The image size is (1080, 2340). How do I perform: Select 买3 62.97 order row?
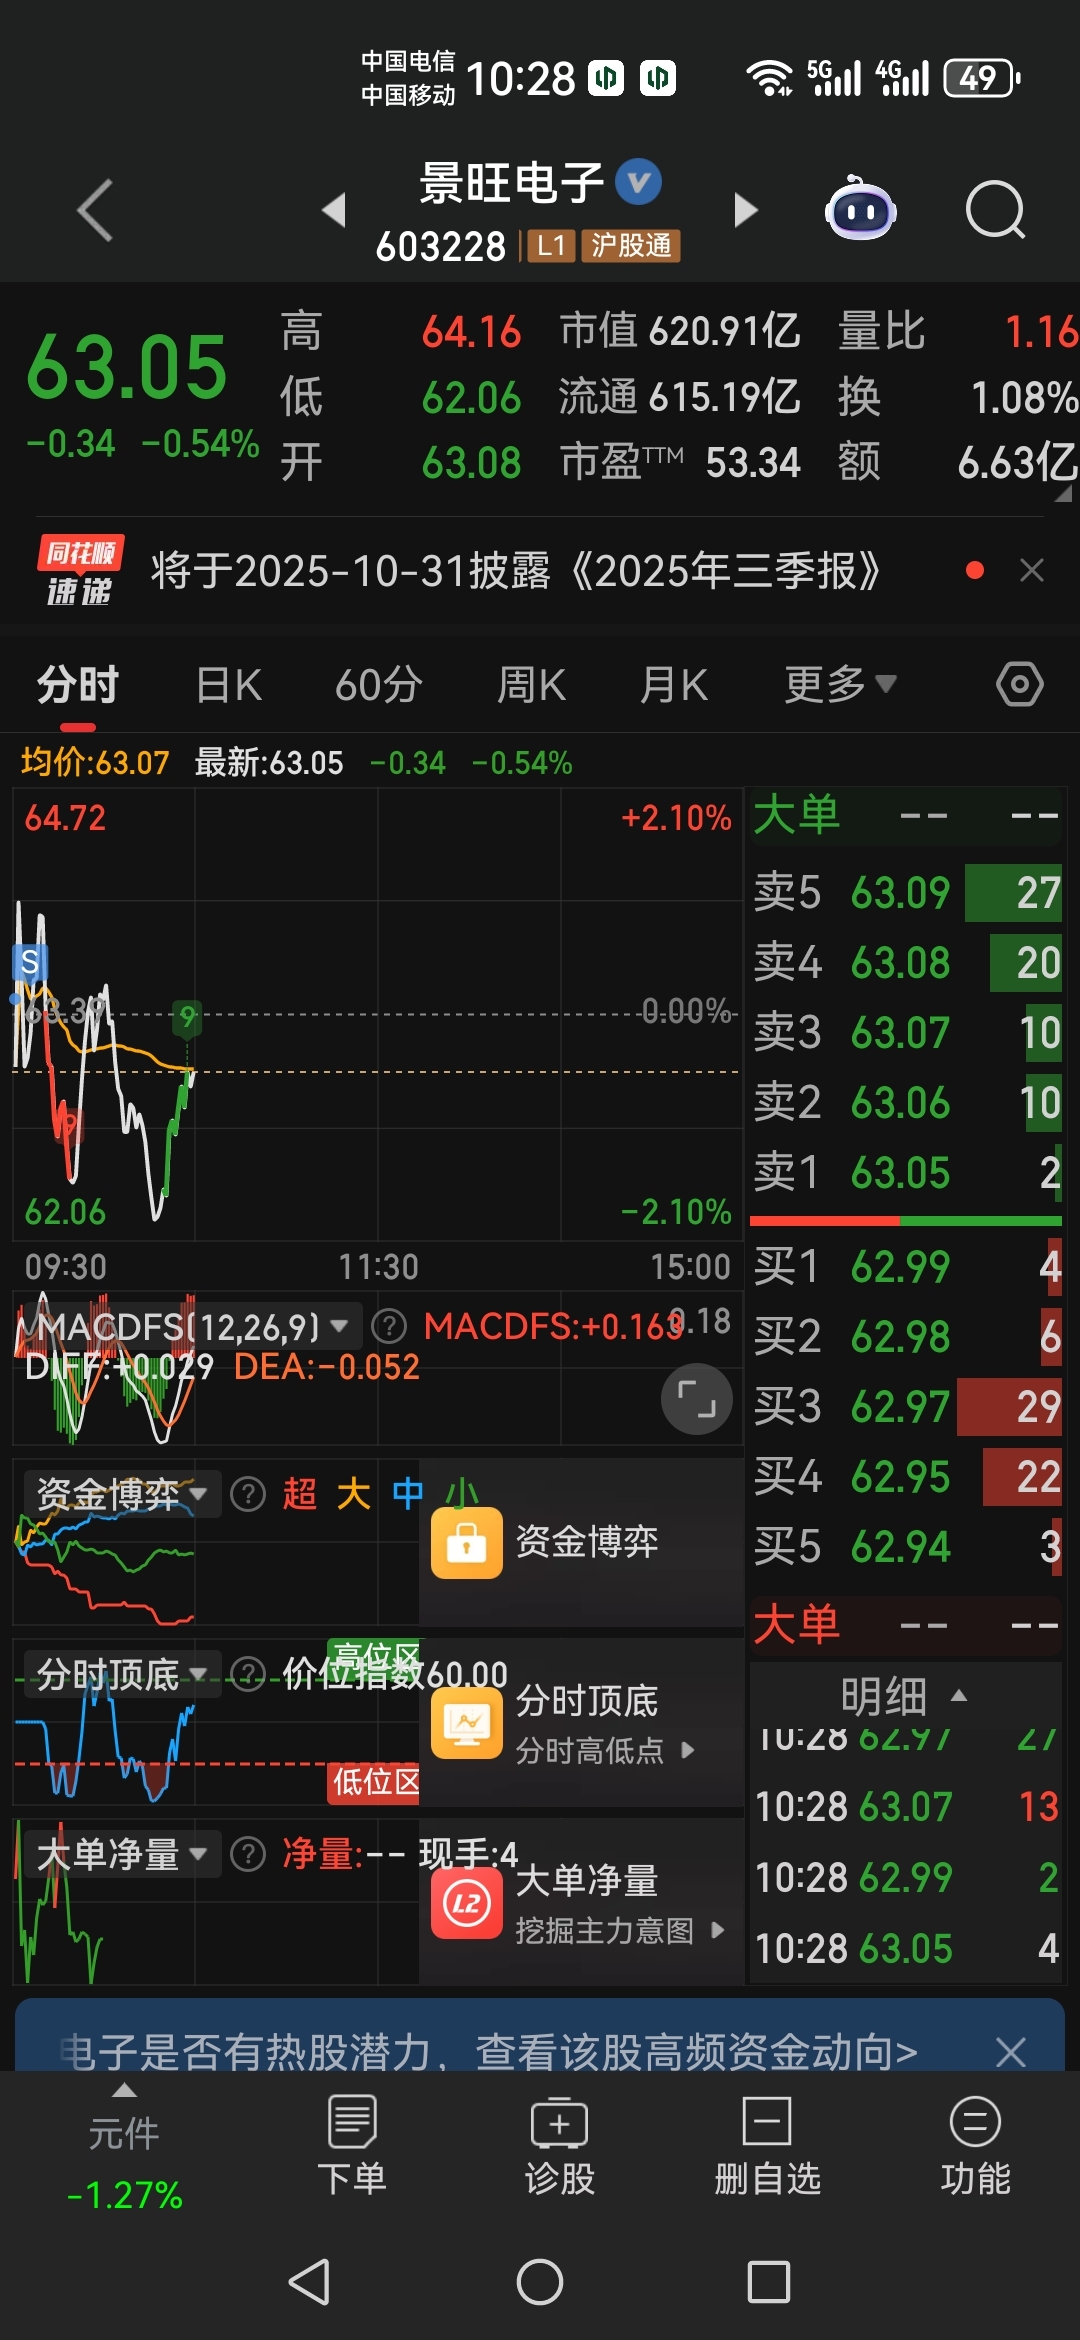906,1407
